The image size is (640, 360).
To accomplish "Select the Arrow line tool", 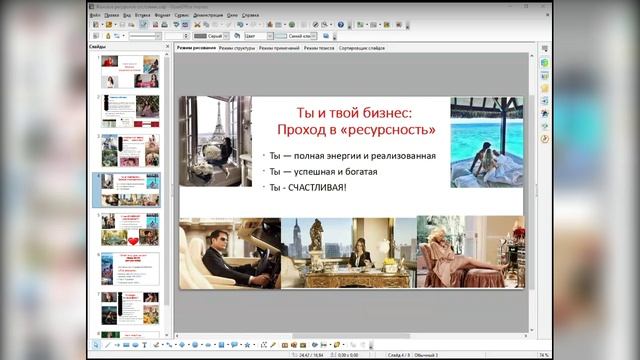I will 117,345.
